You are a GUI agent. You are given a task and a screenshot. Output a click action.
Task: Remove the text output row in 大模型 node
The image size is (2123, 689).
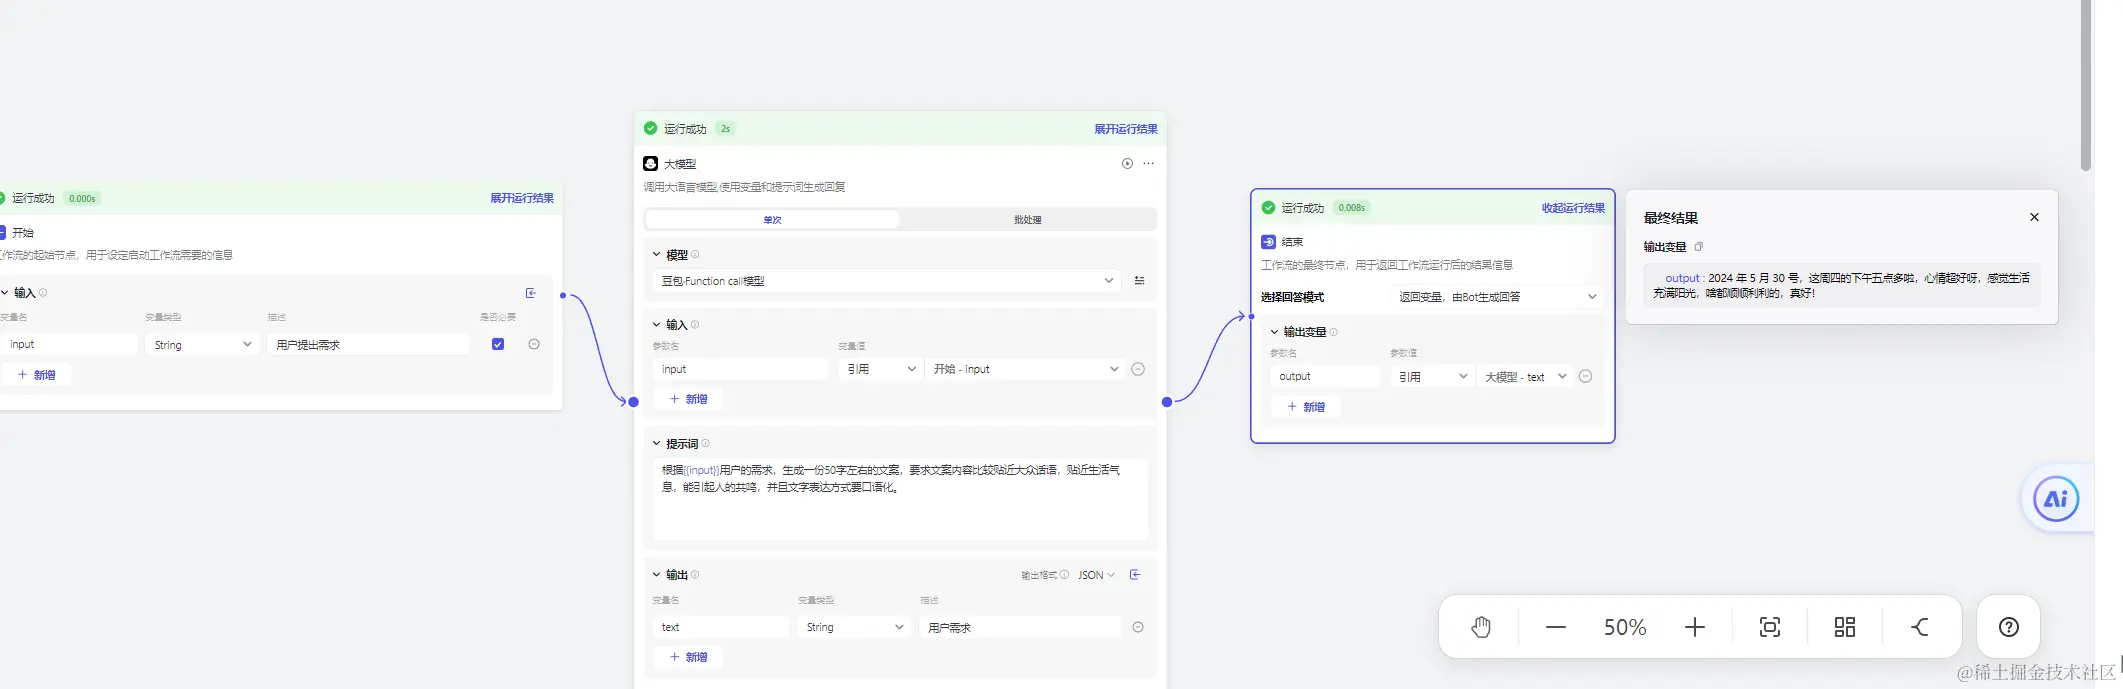click(x=1138, y=627)
